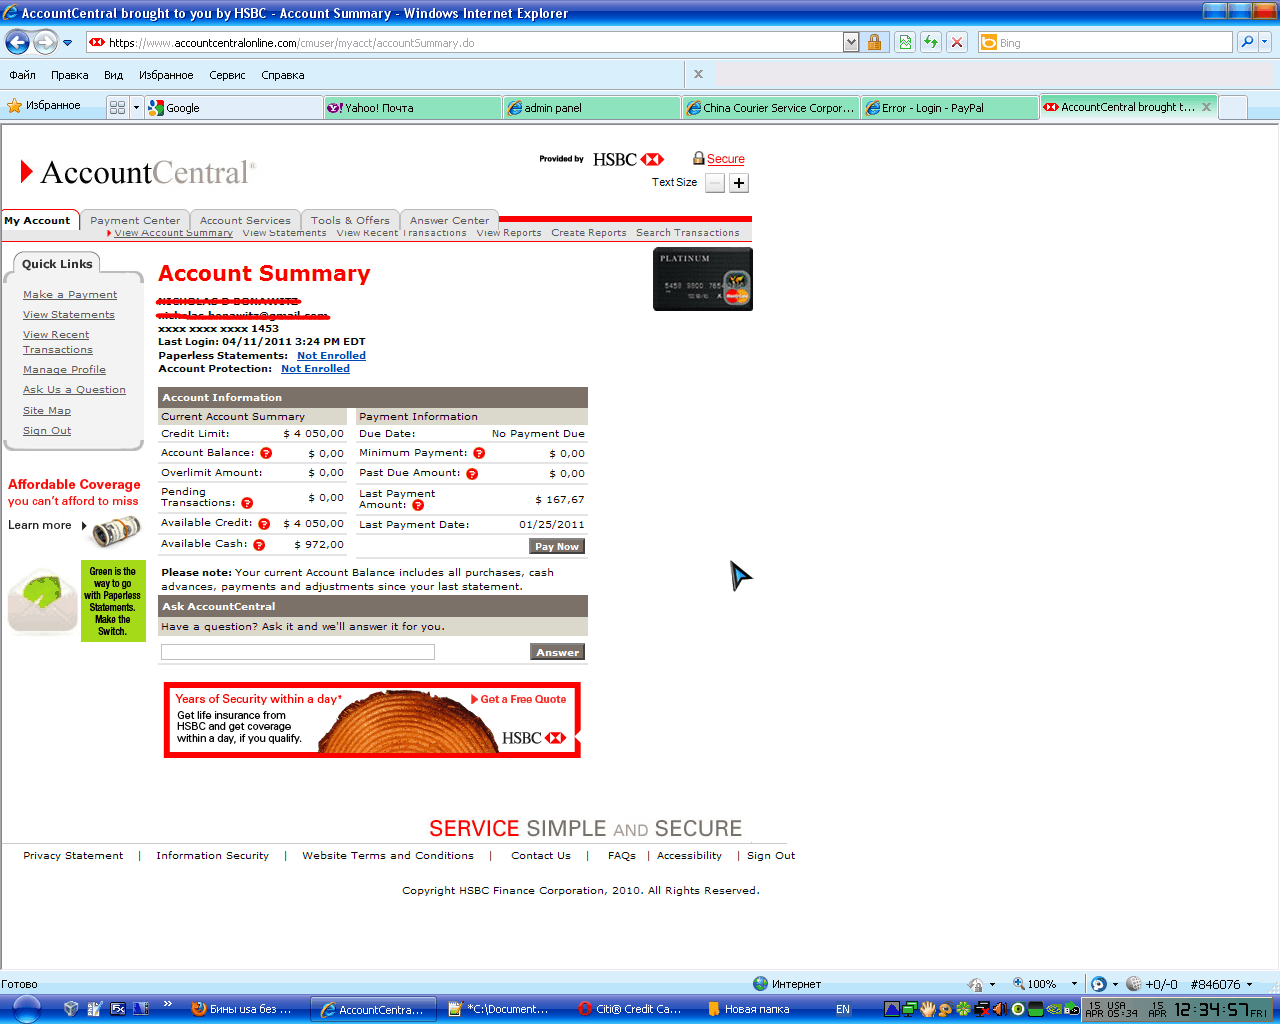This screenshot has width=1280, height=1024.
Task: Click the Platinum MasterCard image
Action: pos(702,279)
